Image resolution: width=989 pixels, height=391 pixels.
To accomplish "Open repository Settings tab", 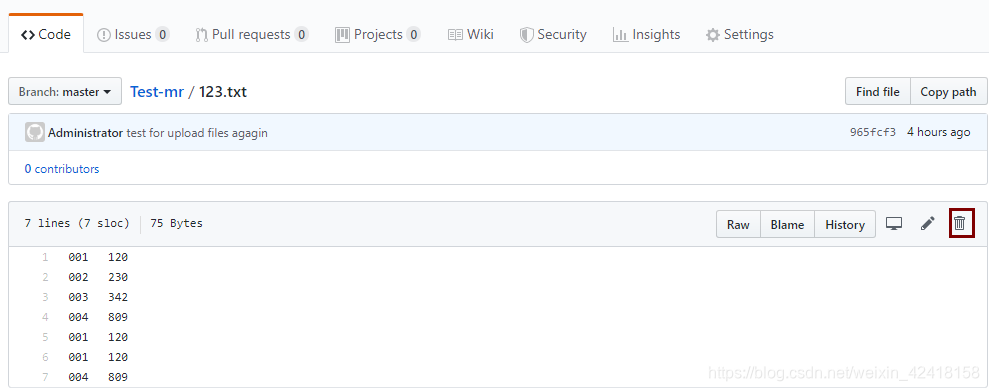I will [x=740, y=34].
